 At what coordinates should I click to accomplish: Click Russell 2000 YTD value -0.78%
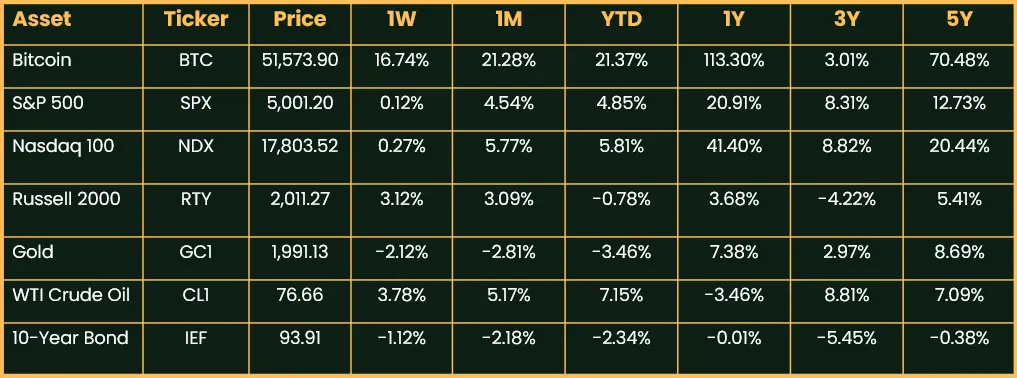621,198
